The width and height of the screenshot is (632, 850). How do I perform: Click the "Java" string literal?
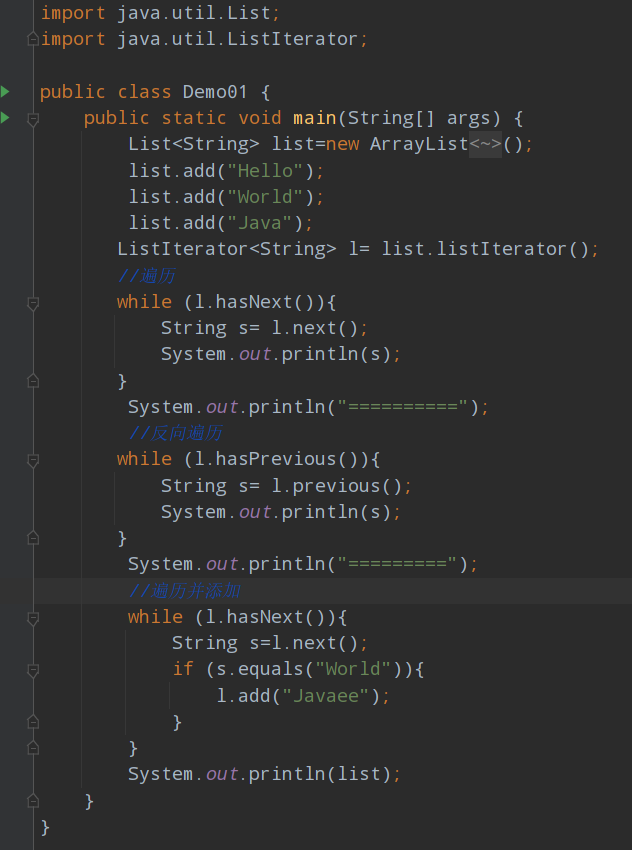pyautogui.click(x=260, y=223)
